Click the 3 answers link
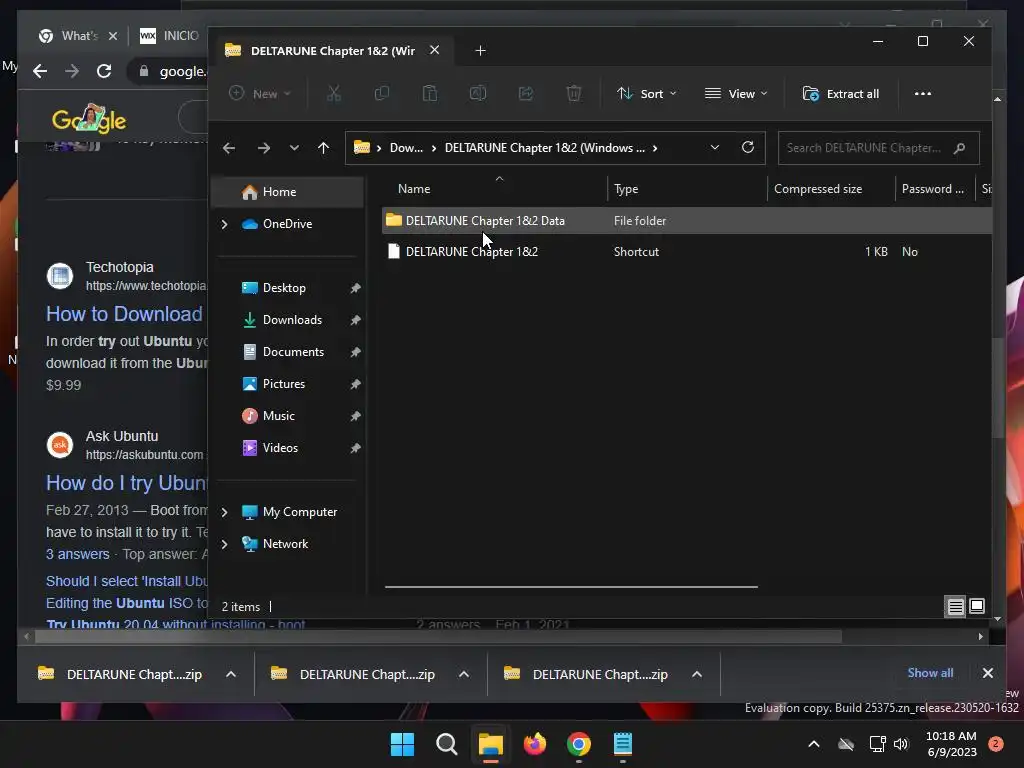Viewport: 1024px width, 768px height. click(x=78, y=554)
